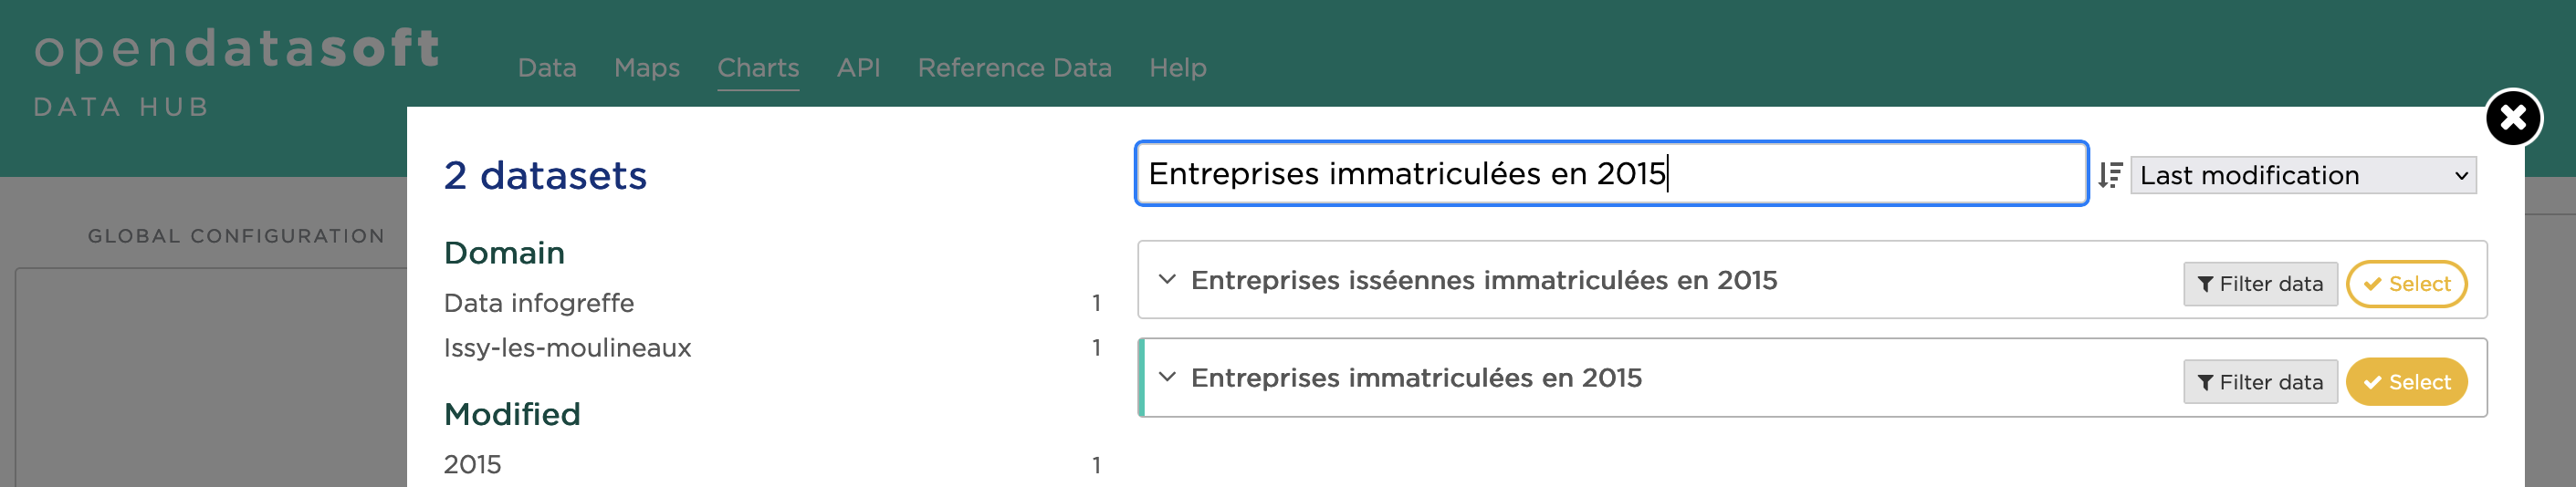This screenshot has height=487, width=2576.
Task: Filter data for Entreprises isséennes dataset
Action: click(x=2259, y=284)
